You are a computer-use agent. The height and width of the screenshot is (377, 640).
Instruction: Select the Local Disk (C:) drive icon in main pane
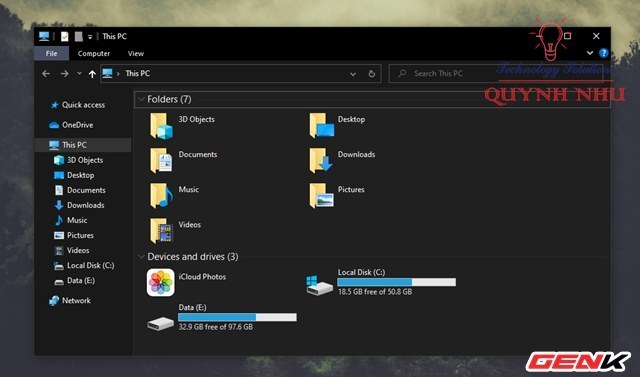click(x=319, y=285)
